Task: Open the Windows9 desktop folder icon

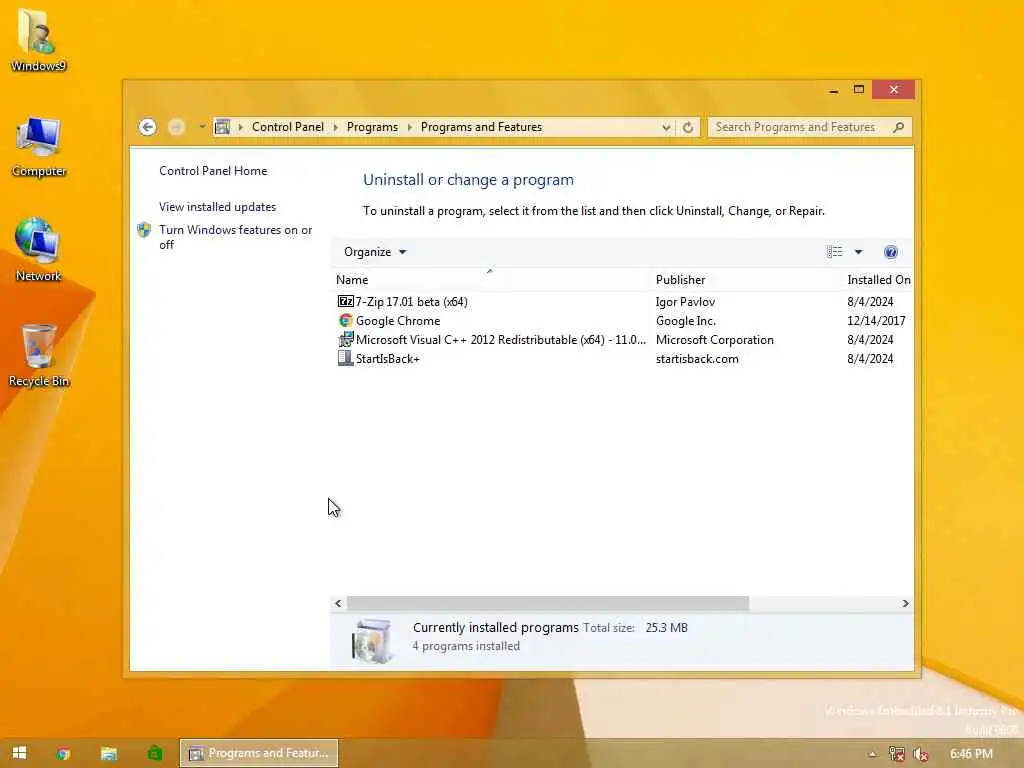Action: [x=38, y=40]
